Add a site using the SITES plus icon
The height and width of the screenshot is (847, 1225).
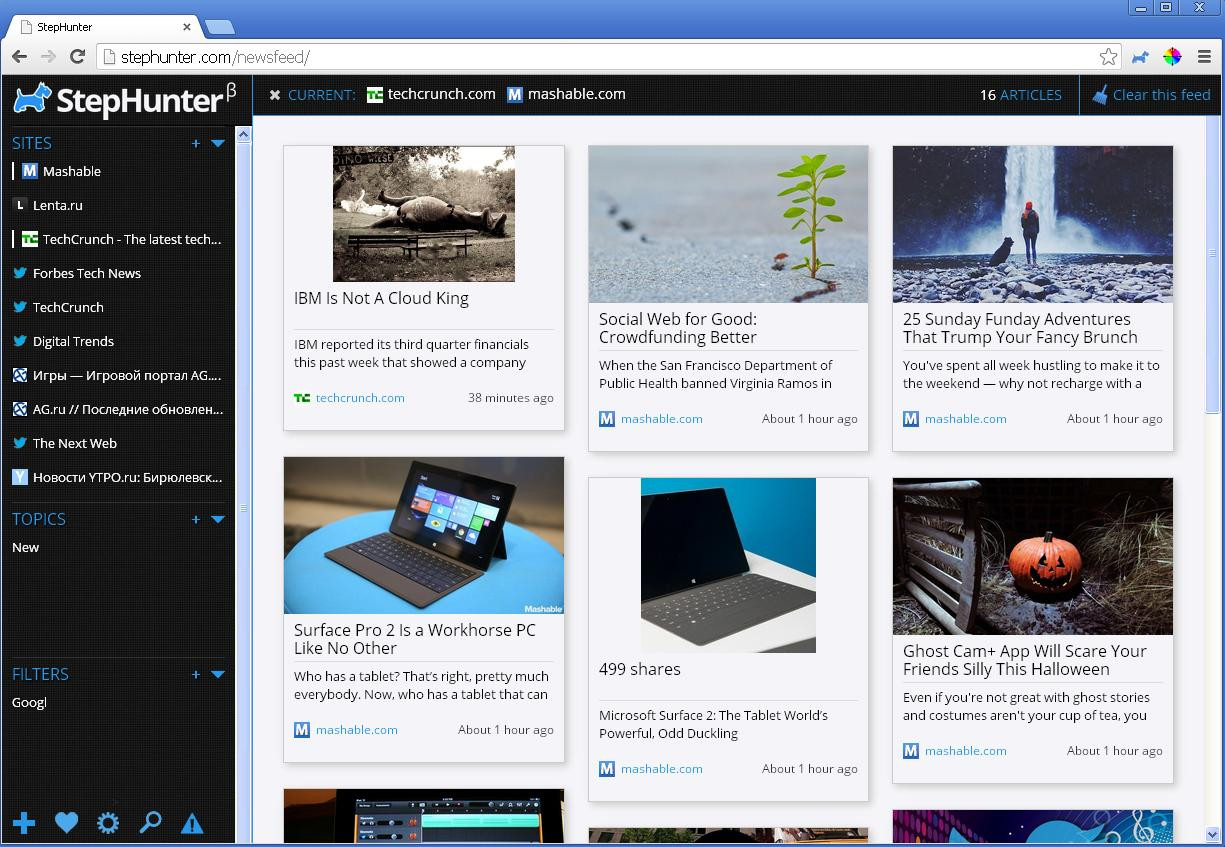(196, 144)
